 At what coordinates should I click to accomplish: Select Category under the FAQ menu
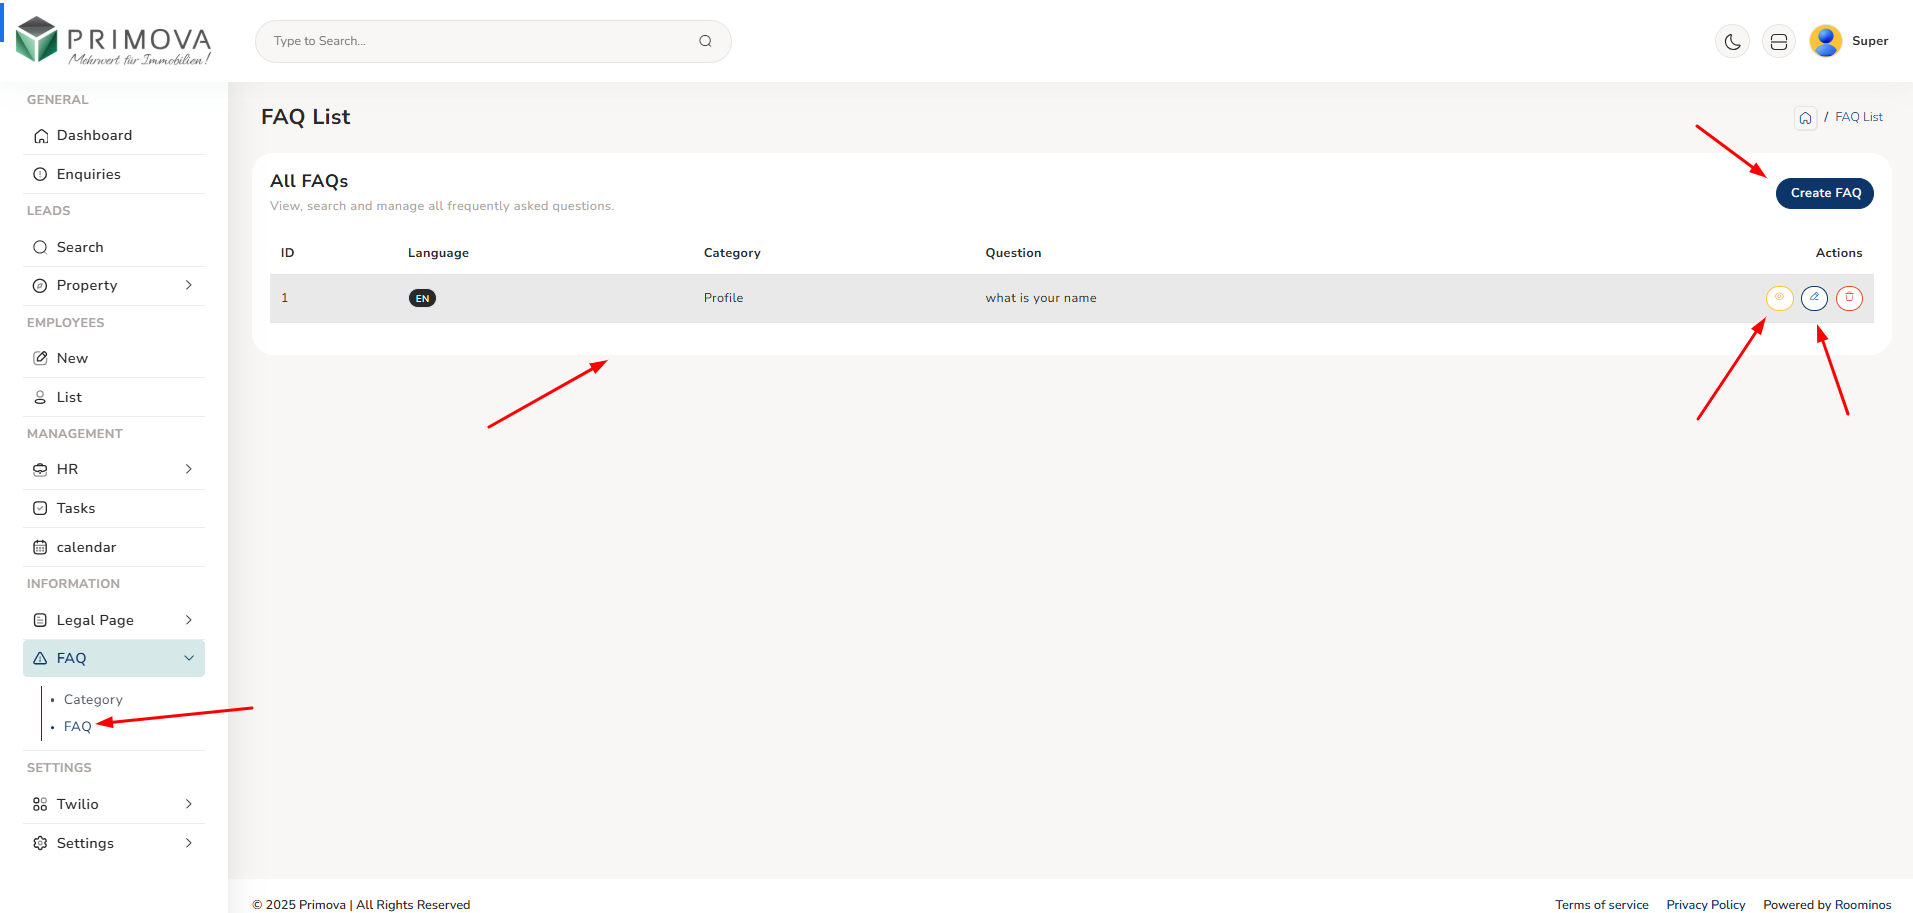pos(93,700)
